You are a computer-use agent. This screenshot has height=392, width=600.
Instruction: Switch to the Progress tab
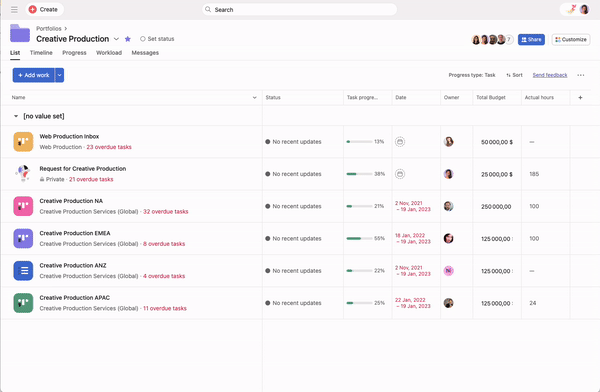(74, 53)
